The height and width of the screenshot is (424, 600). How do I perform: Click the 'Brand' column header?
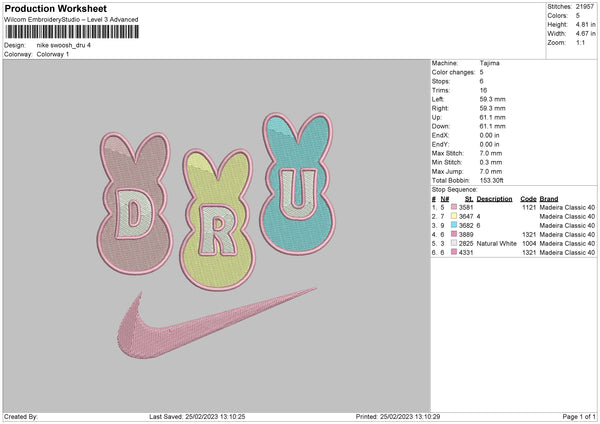(x=549, y=199)
